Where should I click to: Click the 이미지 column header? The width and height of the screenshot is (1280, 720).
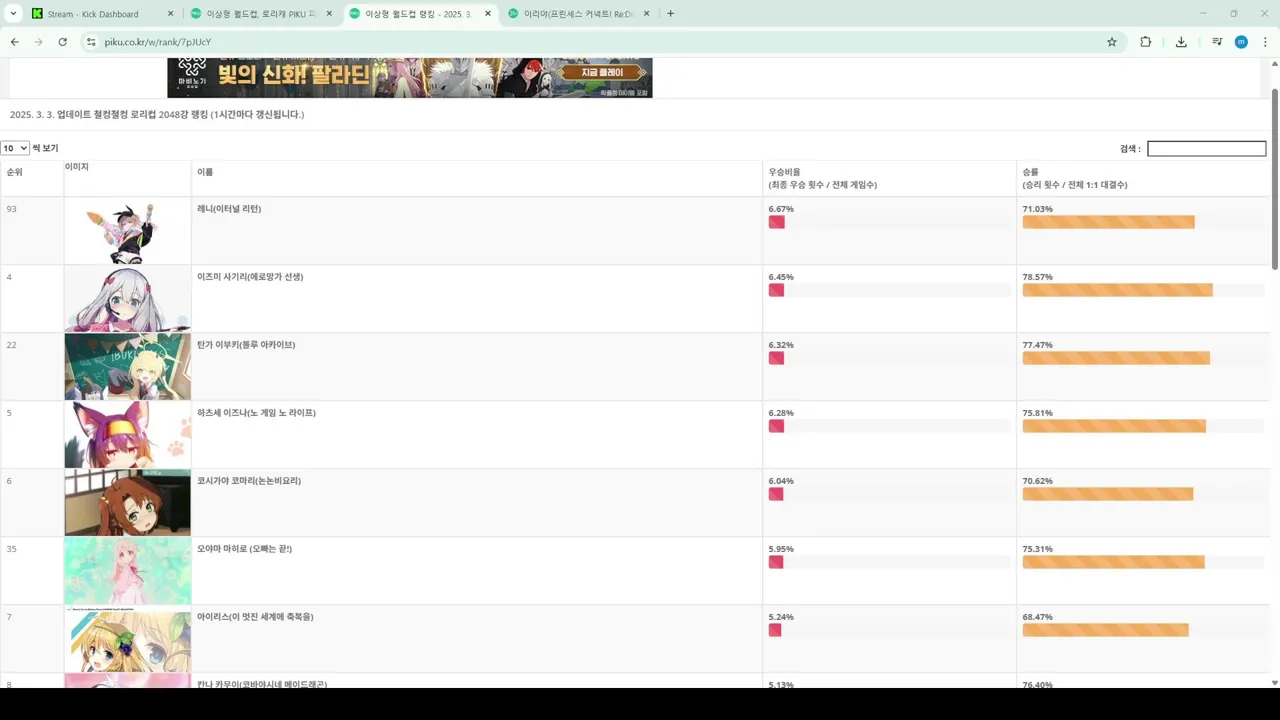(x=128, y=178)
